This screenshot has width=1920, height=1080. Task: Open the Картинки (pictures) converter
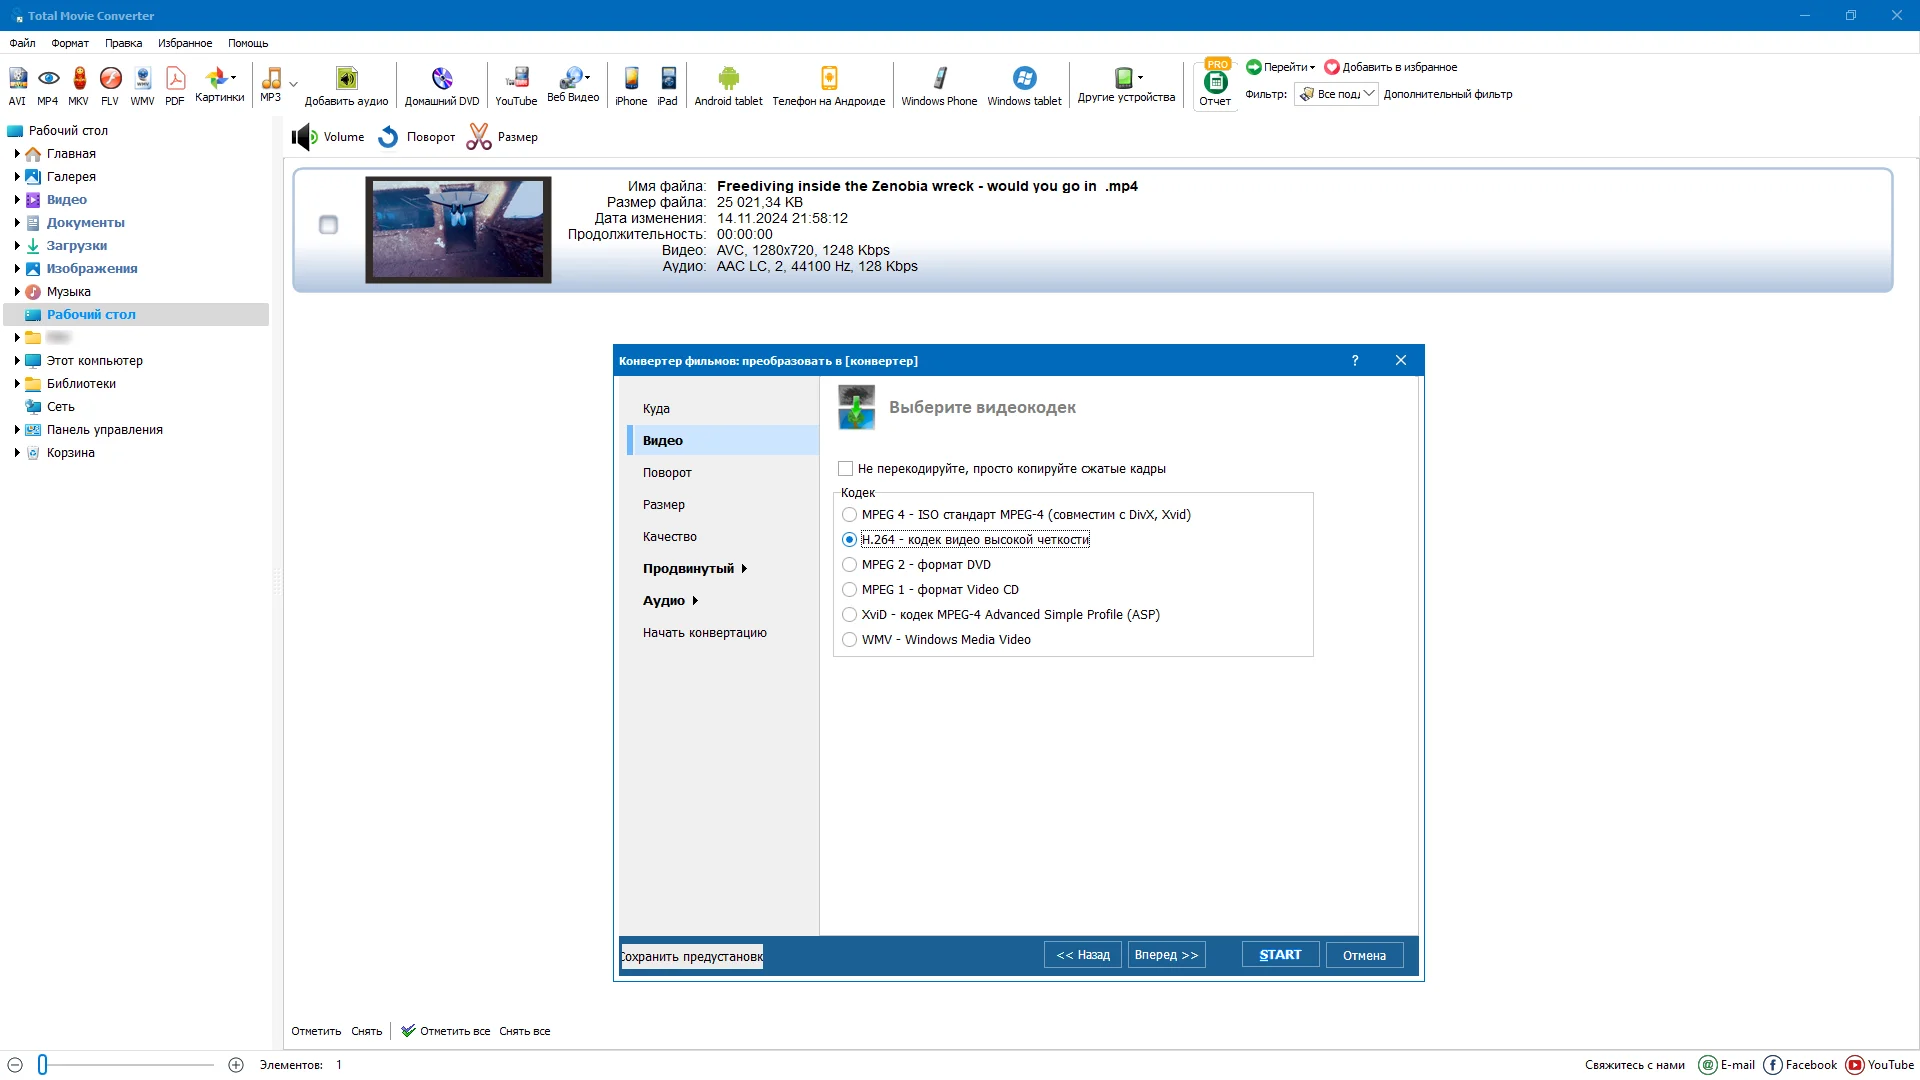tap(220, 86)
